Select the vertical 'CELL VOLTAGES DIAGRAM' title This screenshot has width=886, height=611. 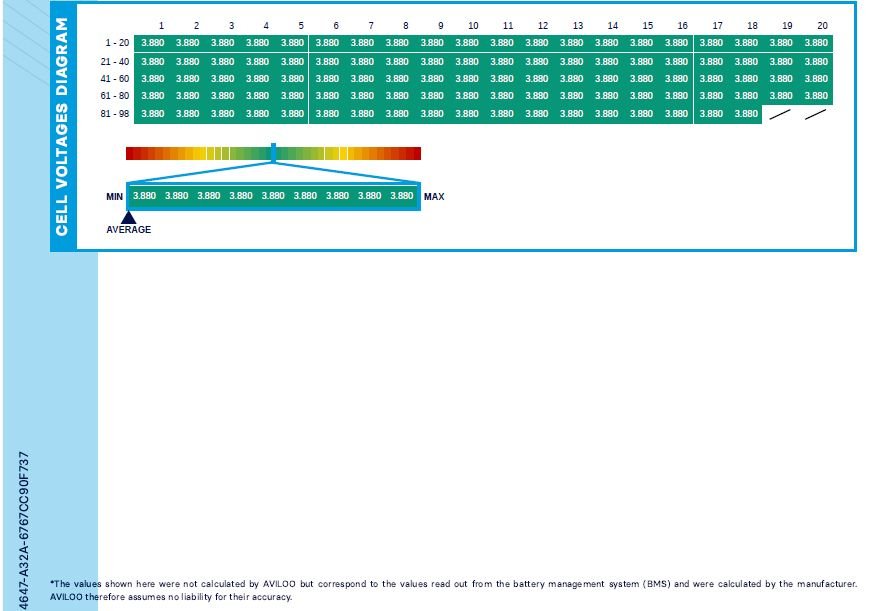tap(62, 126)
